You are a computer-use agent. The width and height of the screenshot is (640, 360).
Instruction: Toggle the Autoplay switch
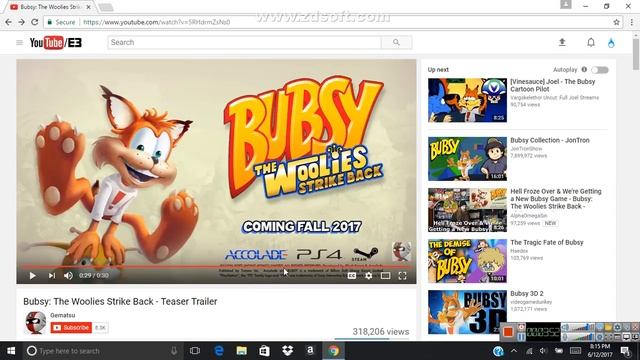600,70
